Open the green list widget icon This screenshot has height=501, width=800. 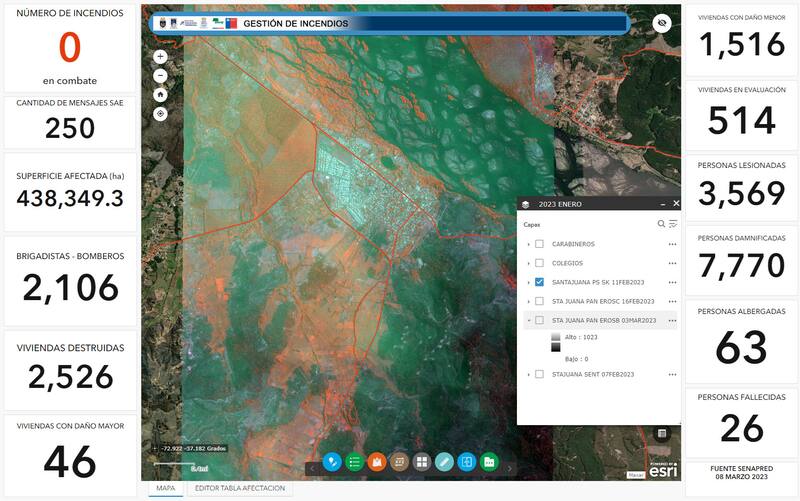pyautogui.click(x=354, y=462)
